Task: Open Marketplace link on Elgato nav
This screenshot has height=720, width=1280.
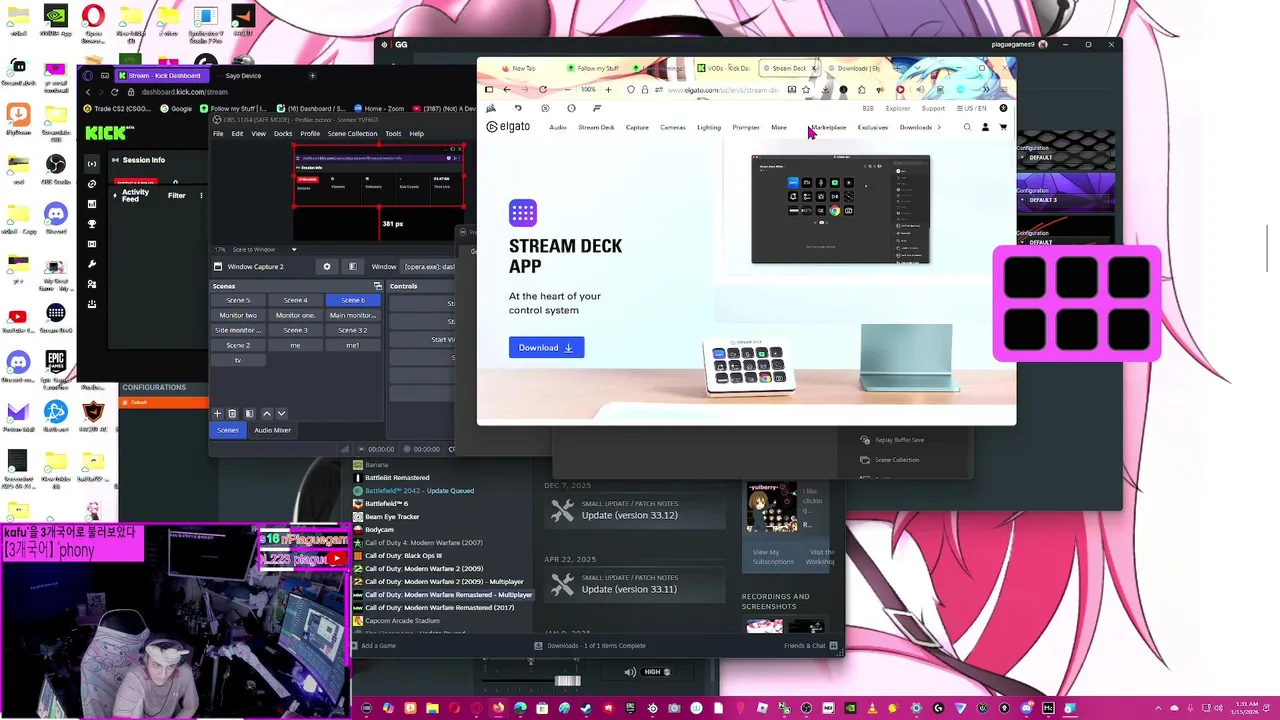Action: click(828, 127)
